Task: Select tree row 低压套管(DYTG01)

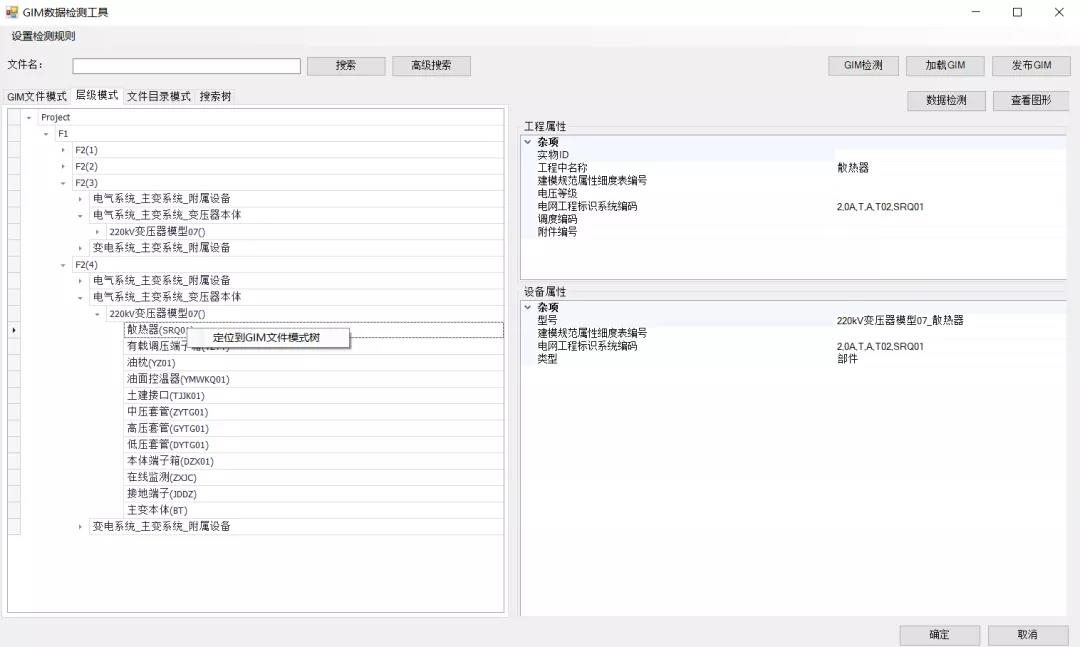Action: 313,445
